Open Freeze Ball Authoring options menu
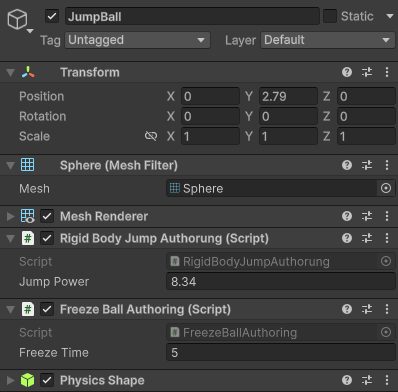Viewport: 398px width, 392px height. click(x=387, y=309)
